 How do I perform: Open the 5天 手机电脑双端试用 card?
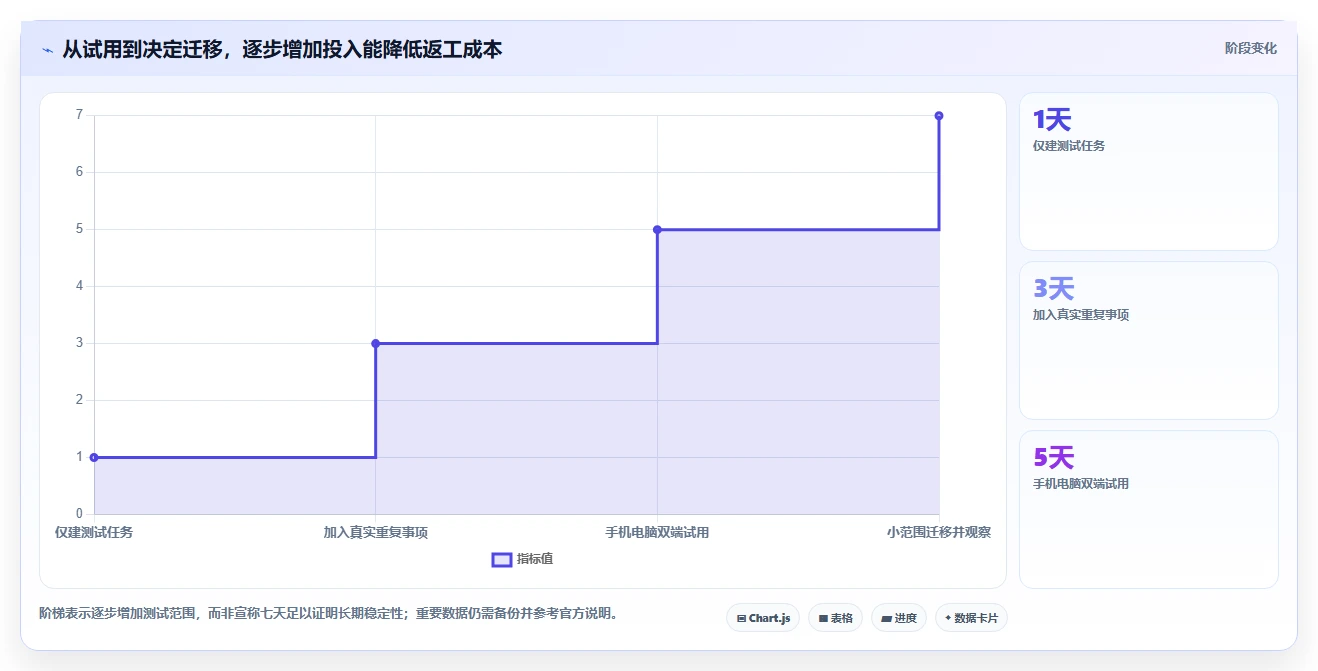coord(1148,509)
